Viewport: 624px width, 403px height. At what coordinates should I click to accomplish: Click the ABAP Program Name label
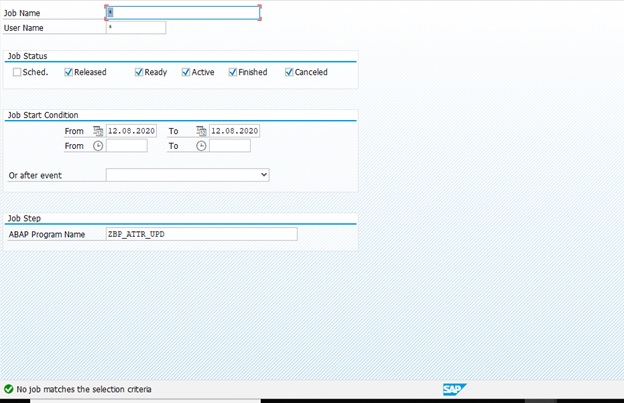point(47,234)
